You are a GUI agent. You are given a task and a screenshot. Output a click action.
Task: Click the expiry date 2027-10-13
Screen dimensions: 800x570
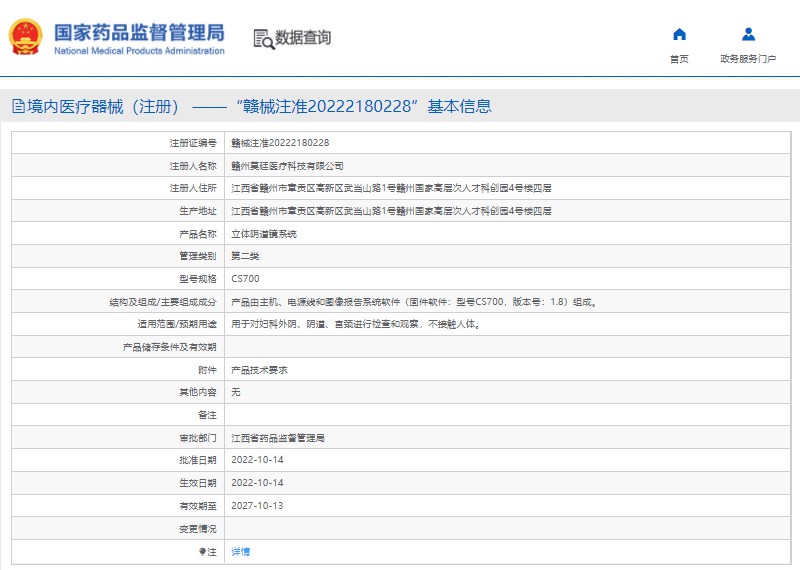point(257,506)
